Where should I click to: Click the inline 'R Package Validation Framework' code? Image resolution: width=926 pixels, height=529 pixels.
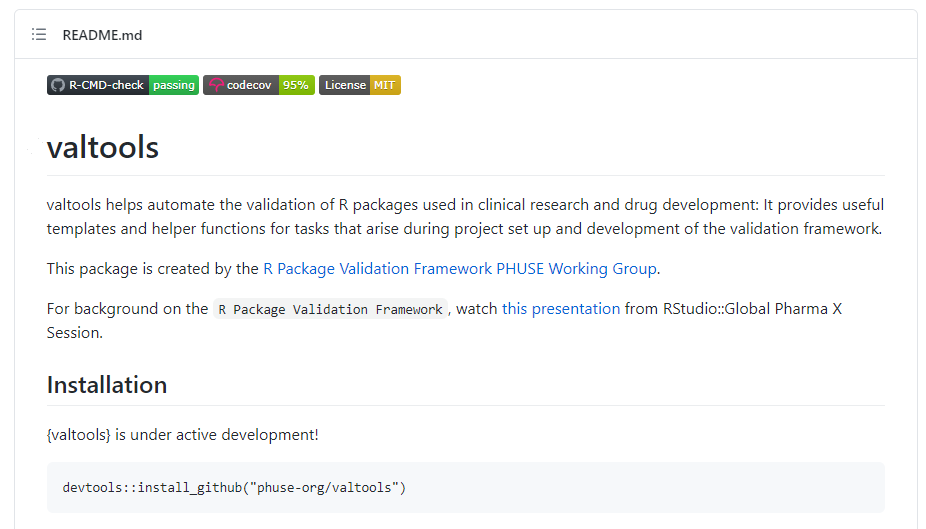[330, 310]
